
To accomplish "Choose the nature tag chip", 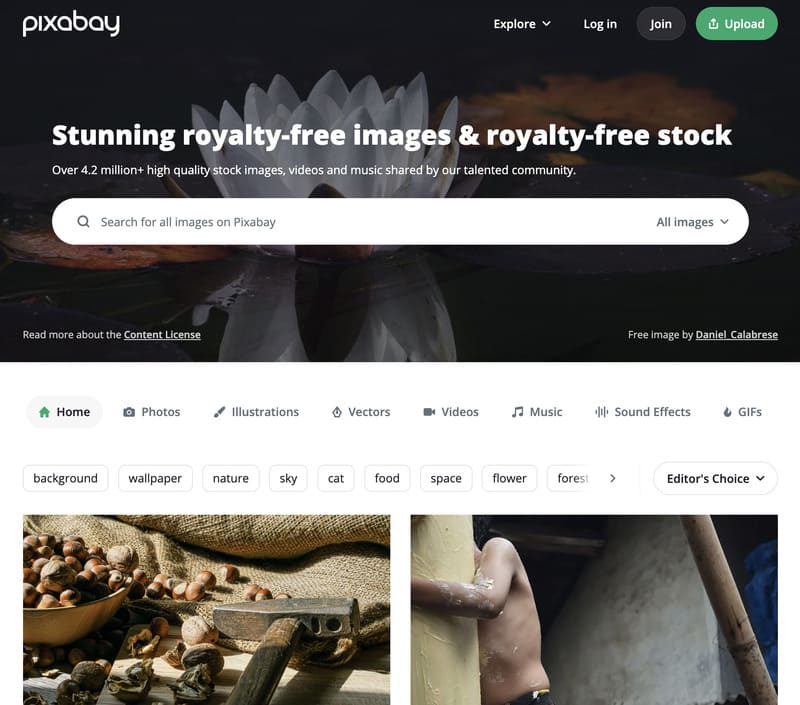I will point(231,478).
